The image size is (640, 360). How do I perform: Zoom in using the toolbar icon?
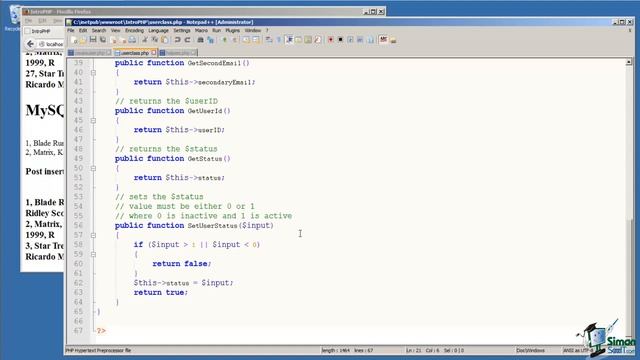[x=224, y=40]
